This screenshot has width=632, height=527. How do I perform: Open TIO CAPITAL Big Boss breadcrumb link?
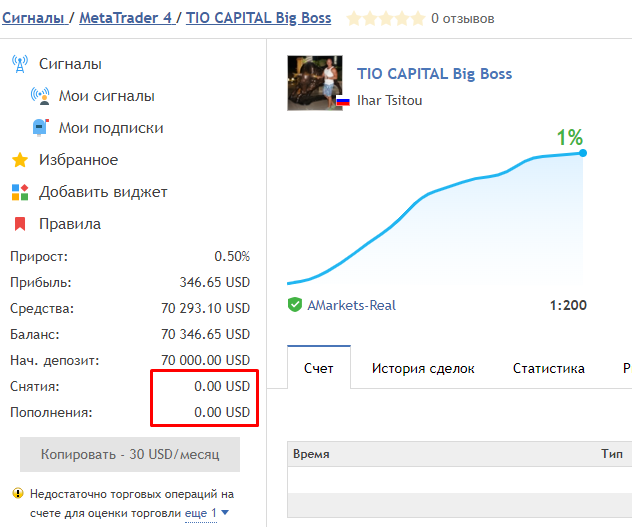click(x=258, y=18)
